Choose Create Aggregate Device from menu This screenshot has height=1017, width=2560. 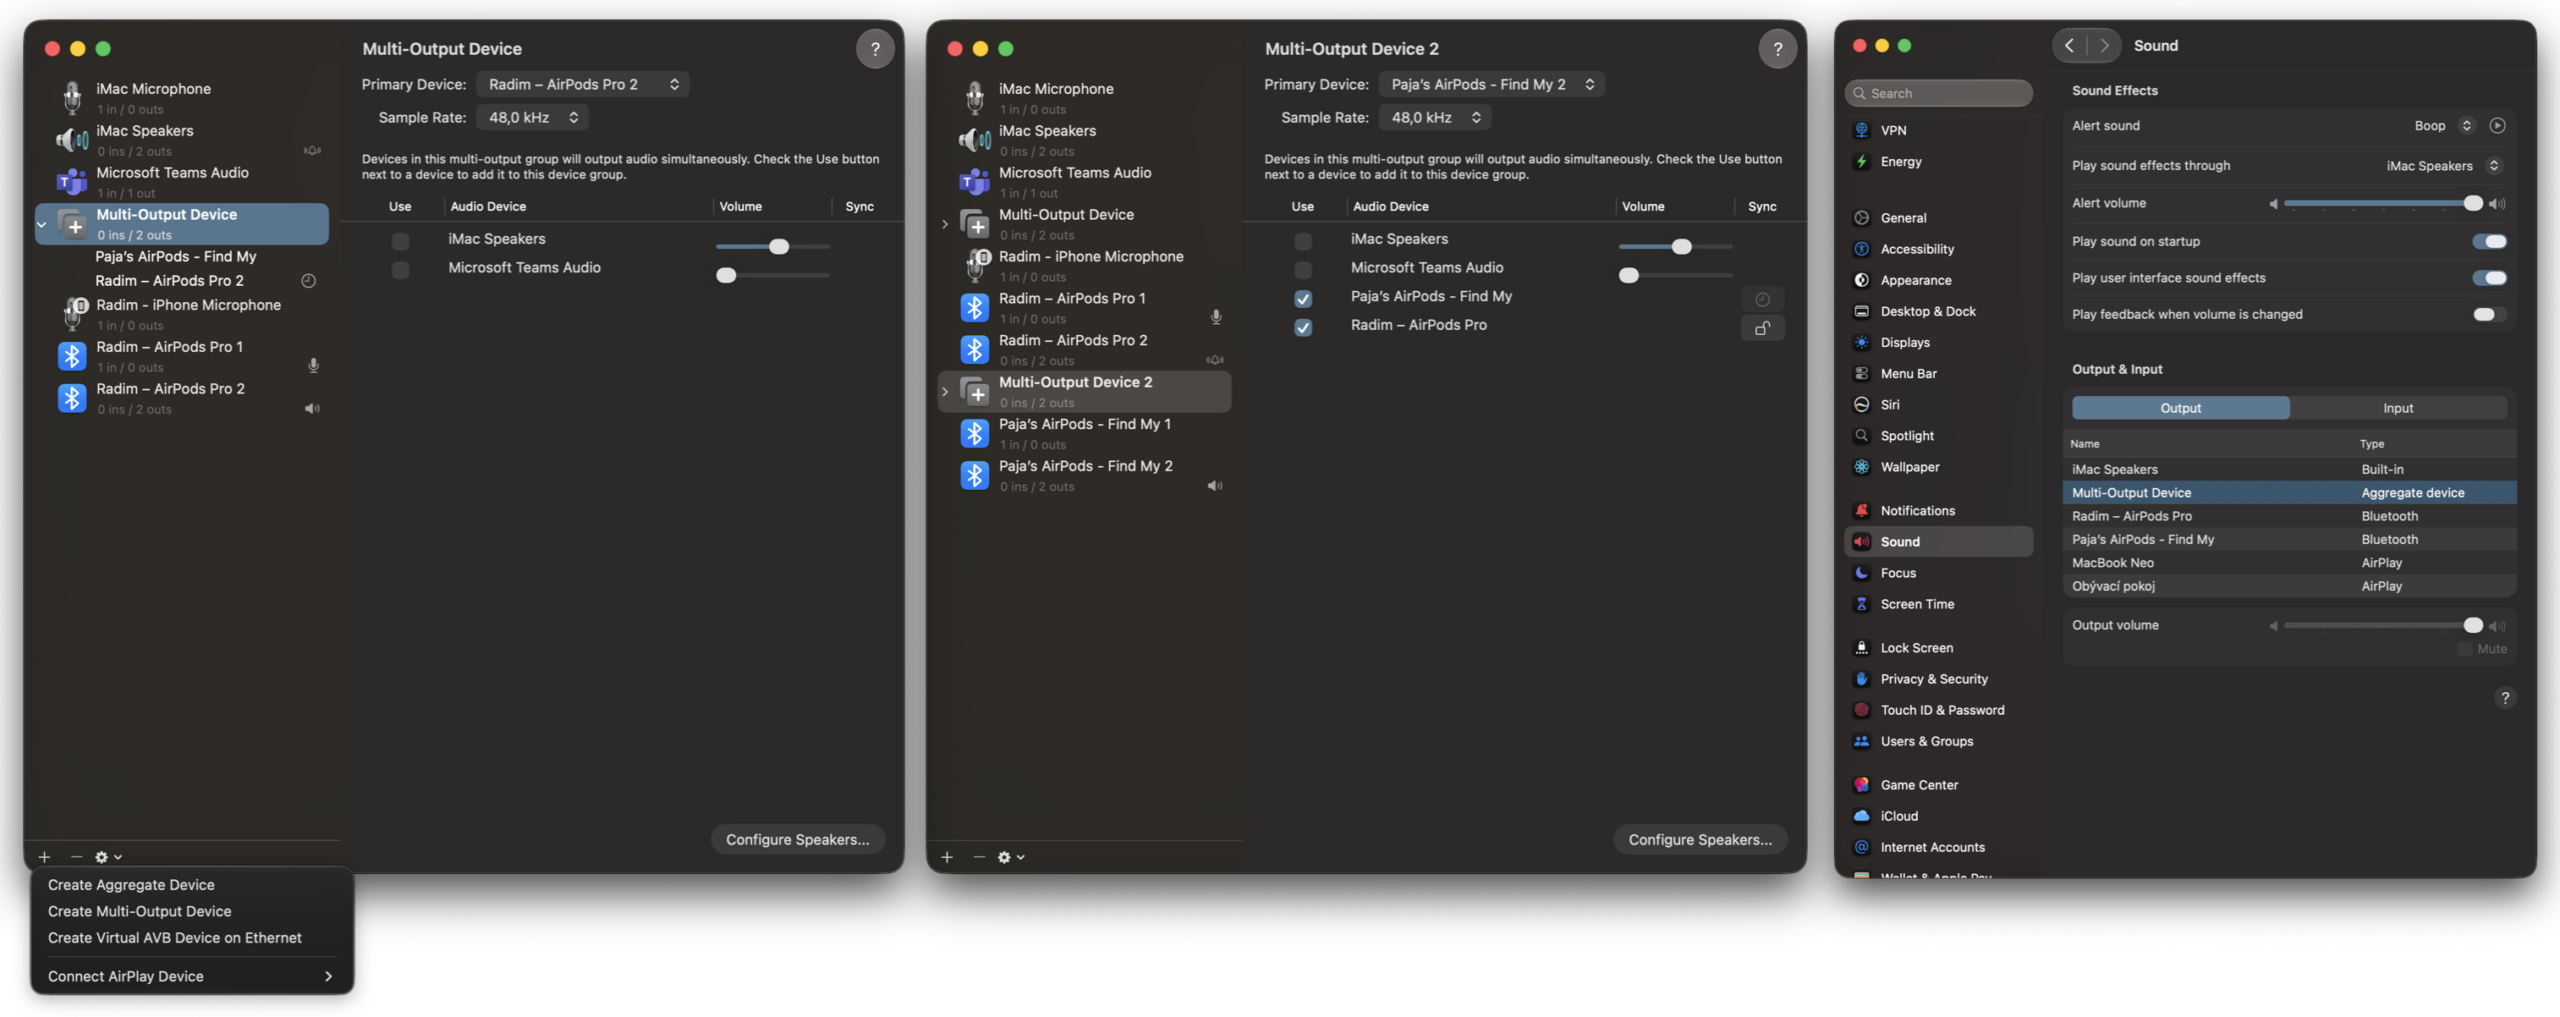(x=131, y=885)
